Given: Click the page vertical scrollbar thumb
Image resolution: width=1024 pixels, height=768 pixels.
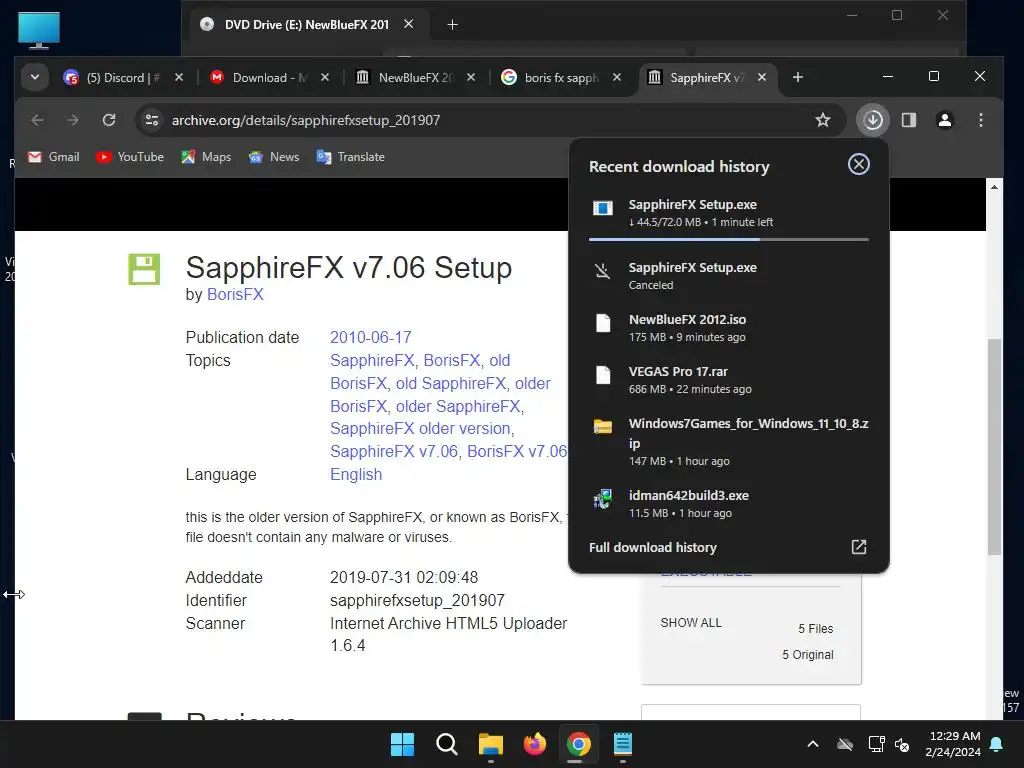Looking at the screenshot, I should [994, 446].
